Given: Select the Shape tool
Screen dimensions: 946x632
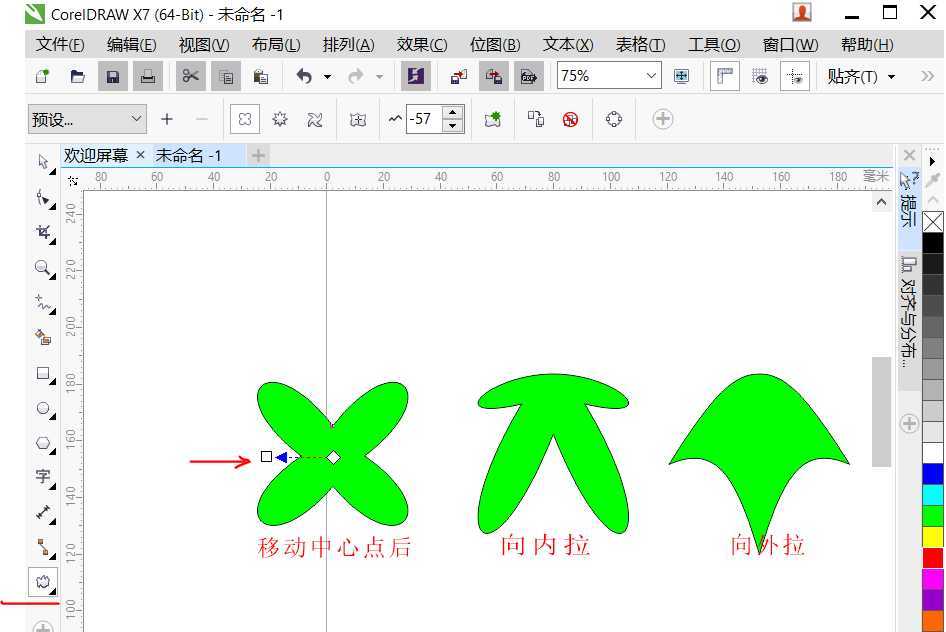Looking at the screenshot, I should [42, 198].
